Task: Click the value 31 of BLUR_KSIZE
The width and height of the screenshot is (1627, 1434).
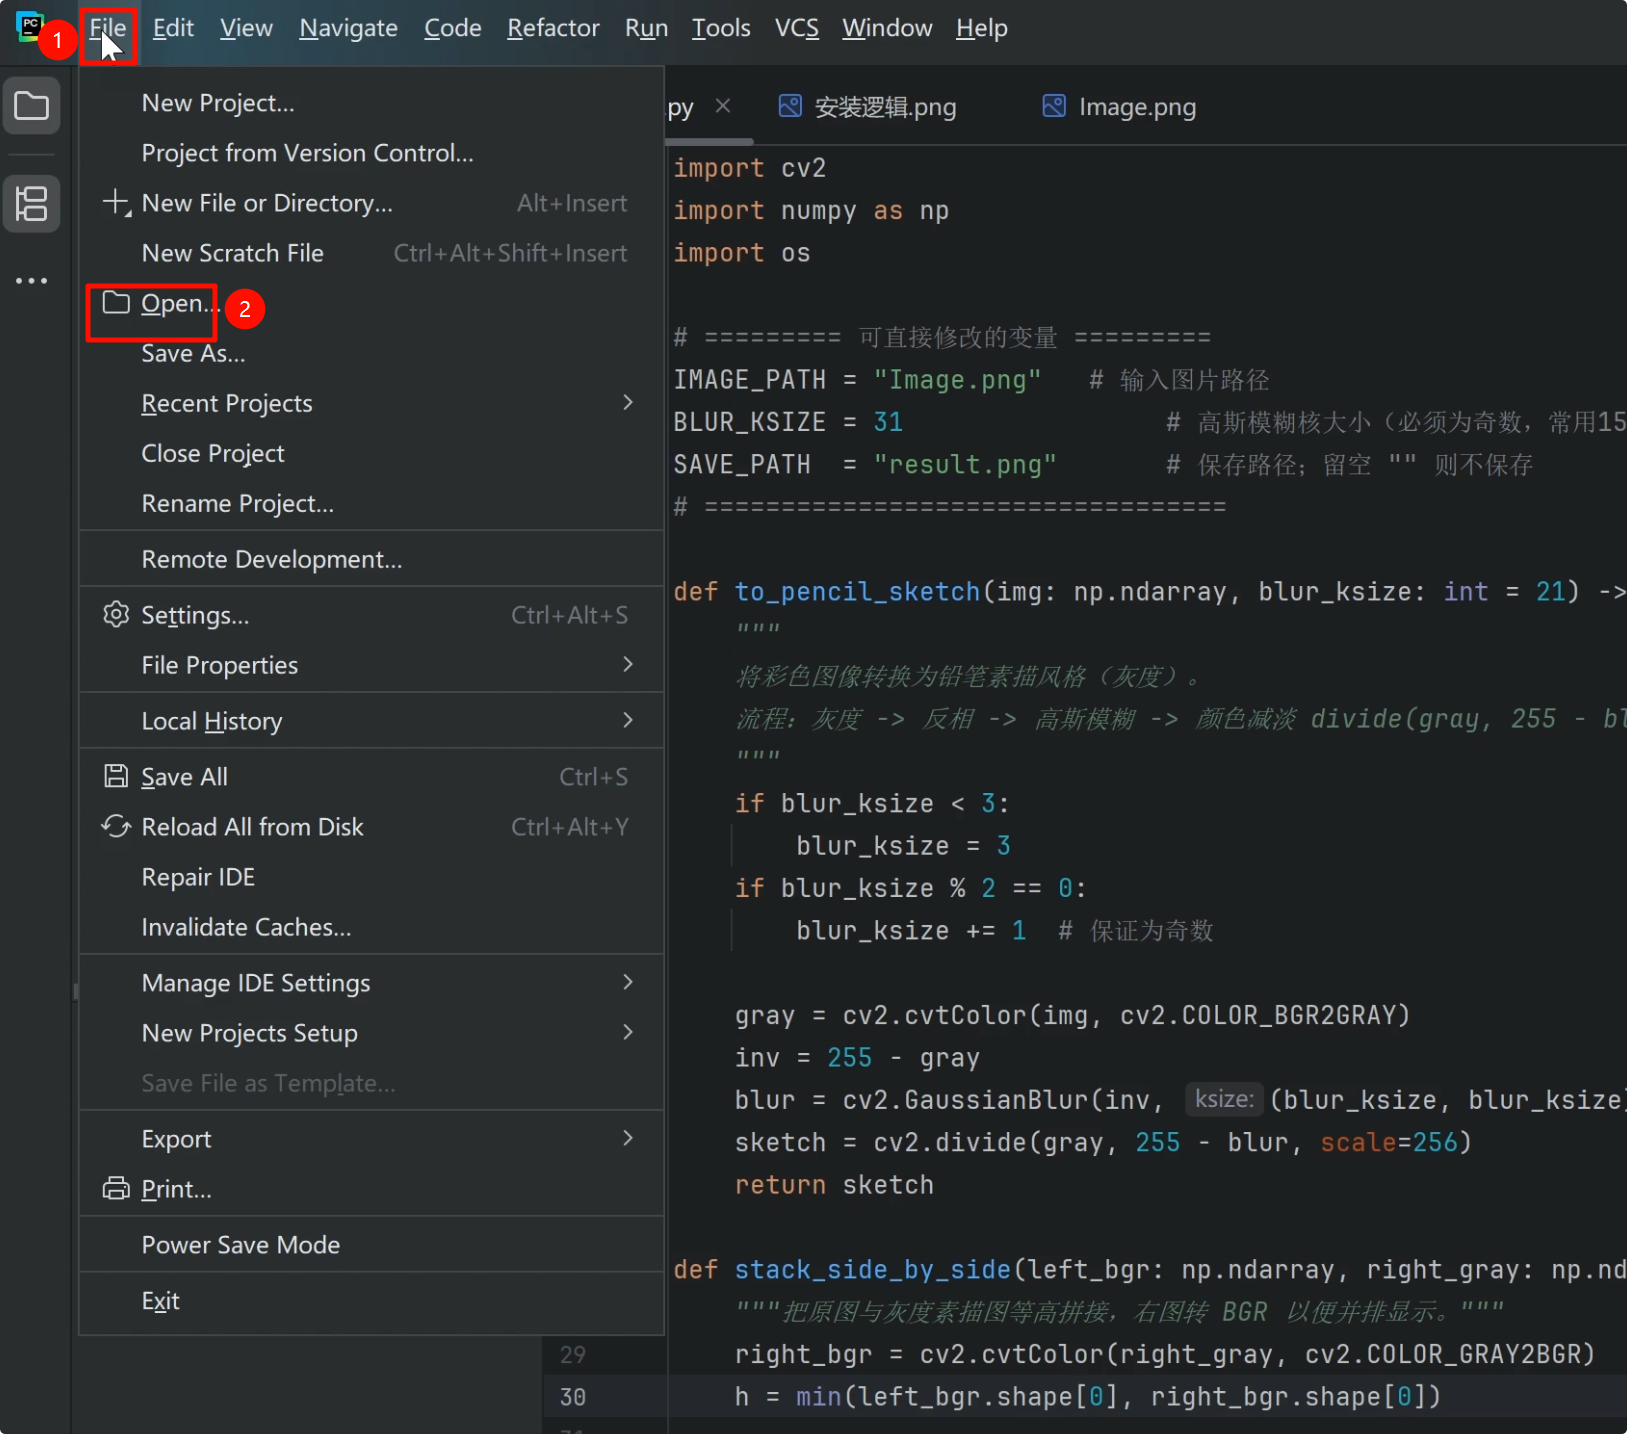Action: click(888, 422)
